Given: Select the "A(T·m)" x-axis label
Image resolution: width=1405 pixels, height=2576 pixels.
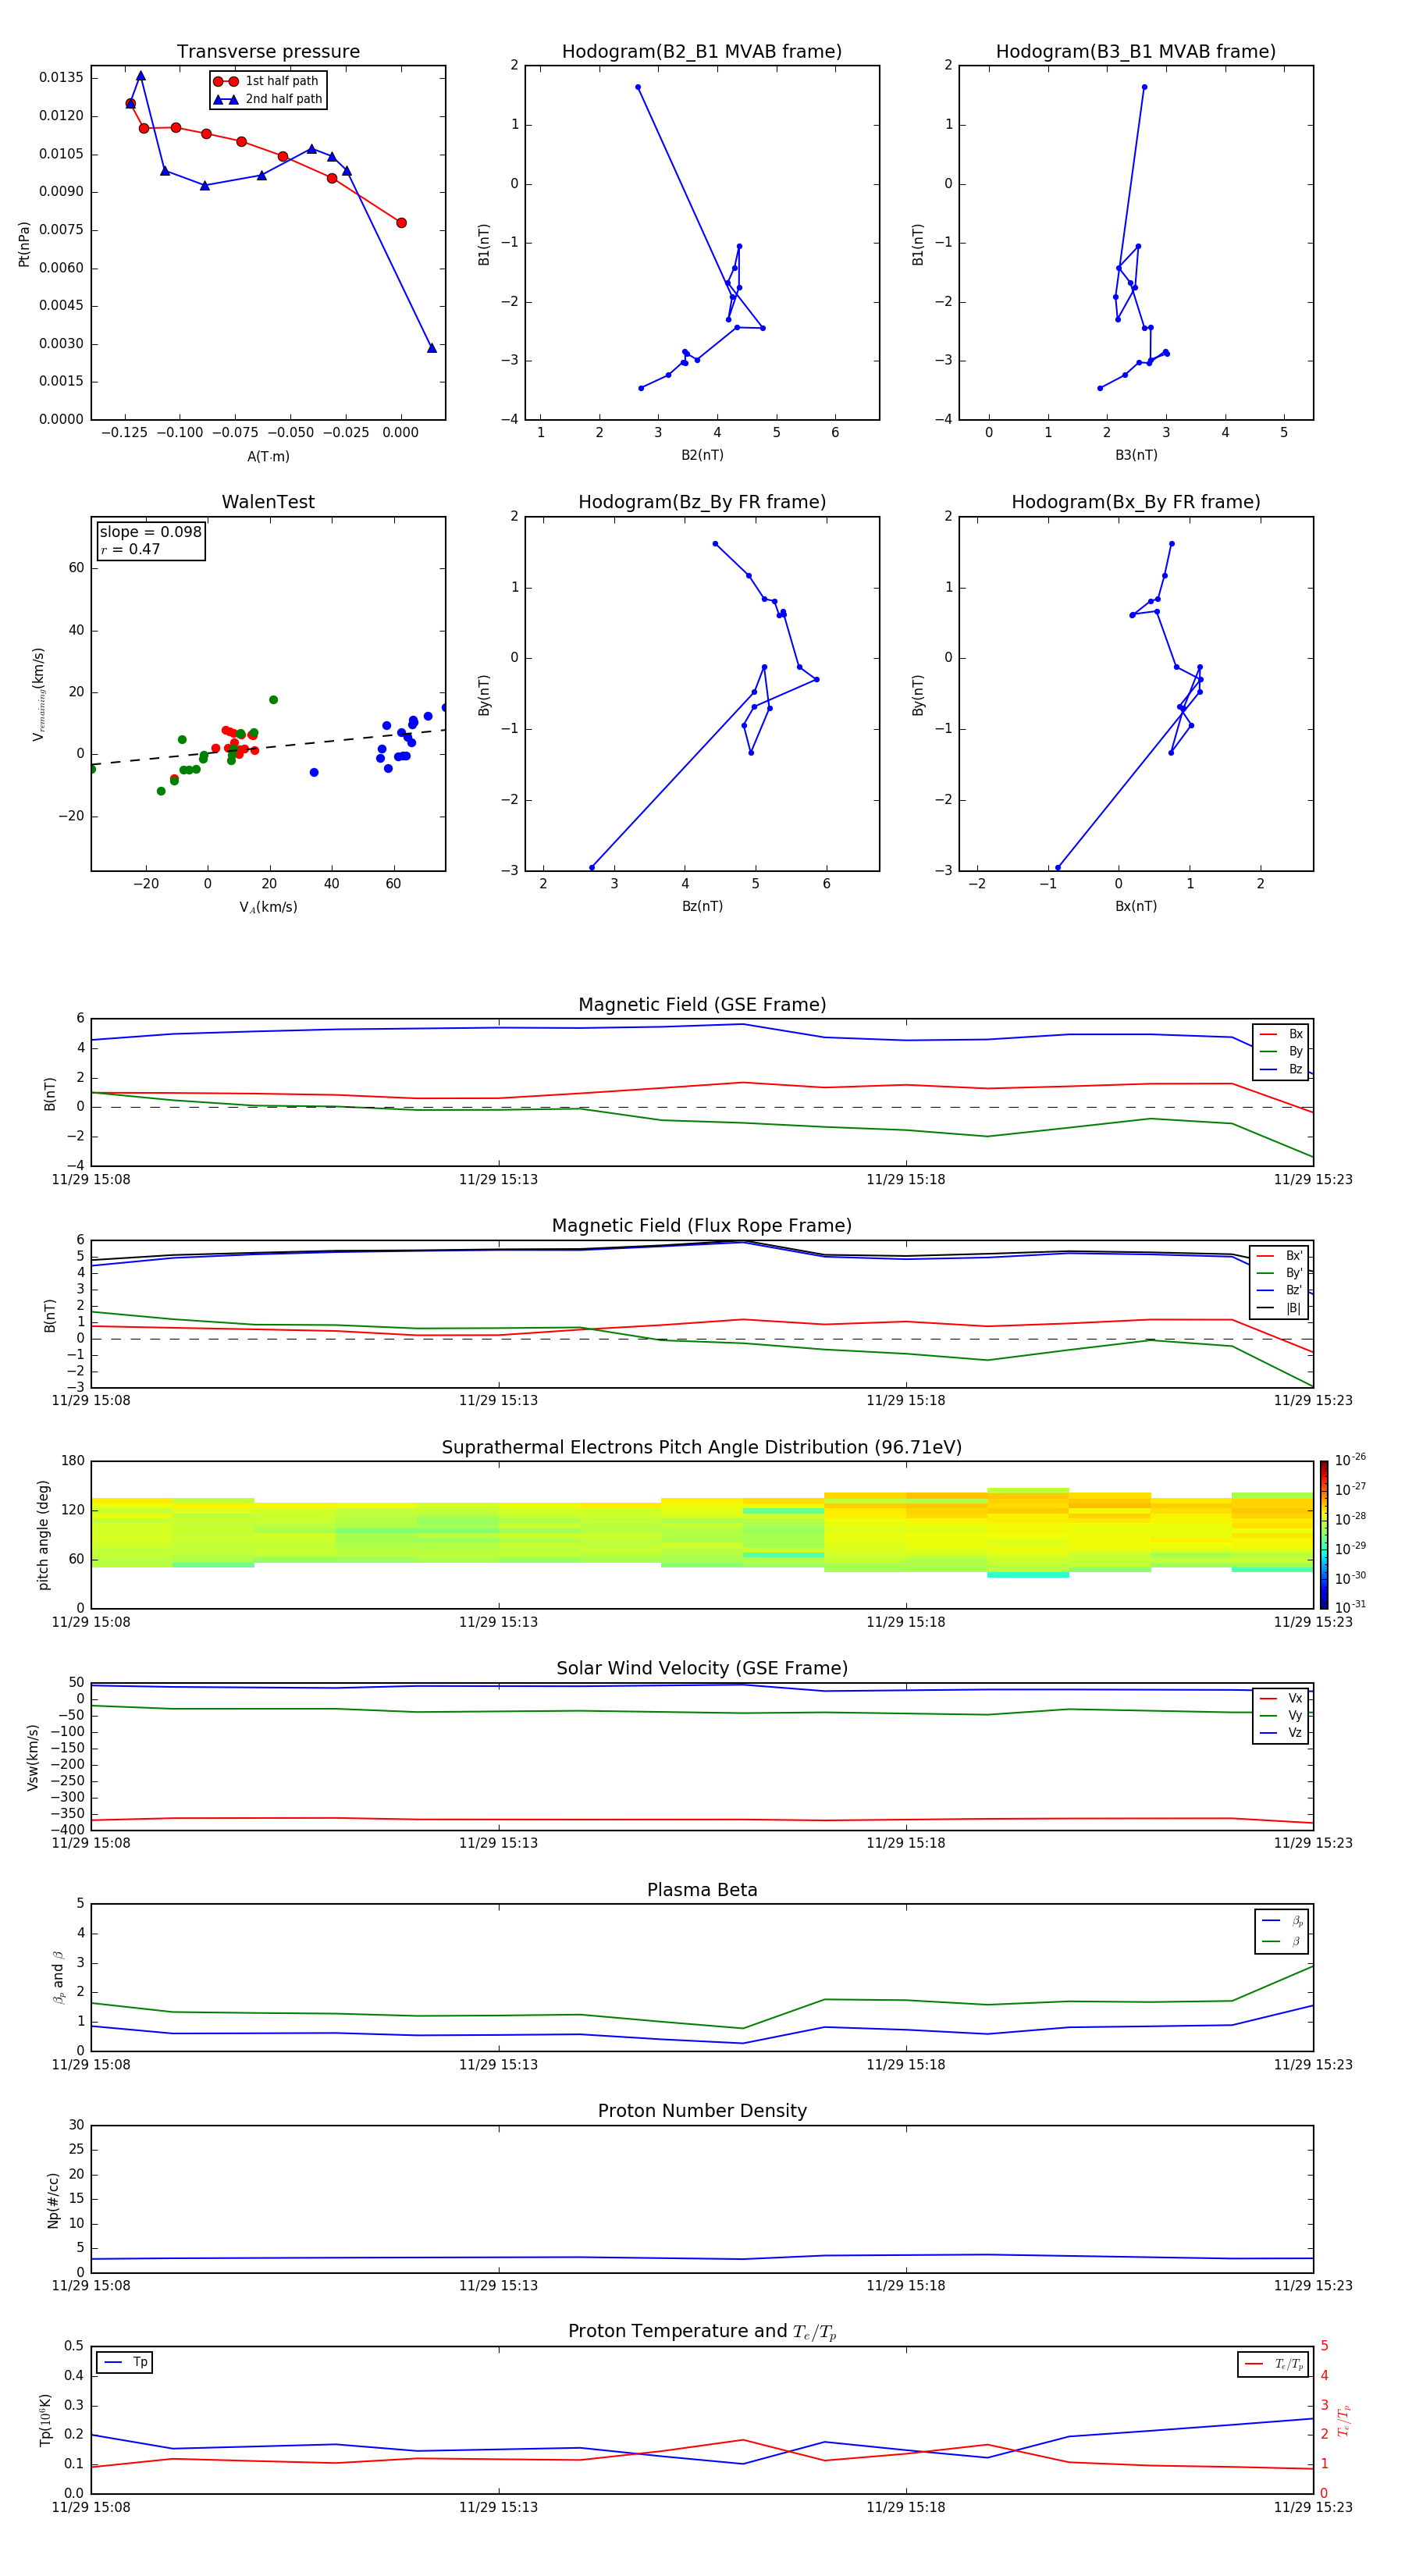Looking at the screenshot, I should [268, 457].
